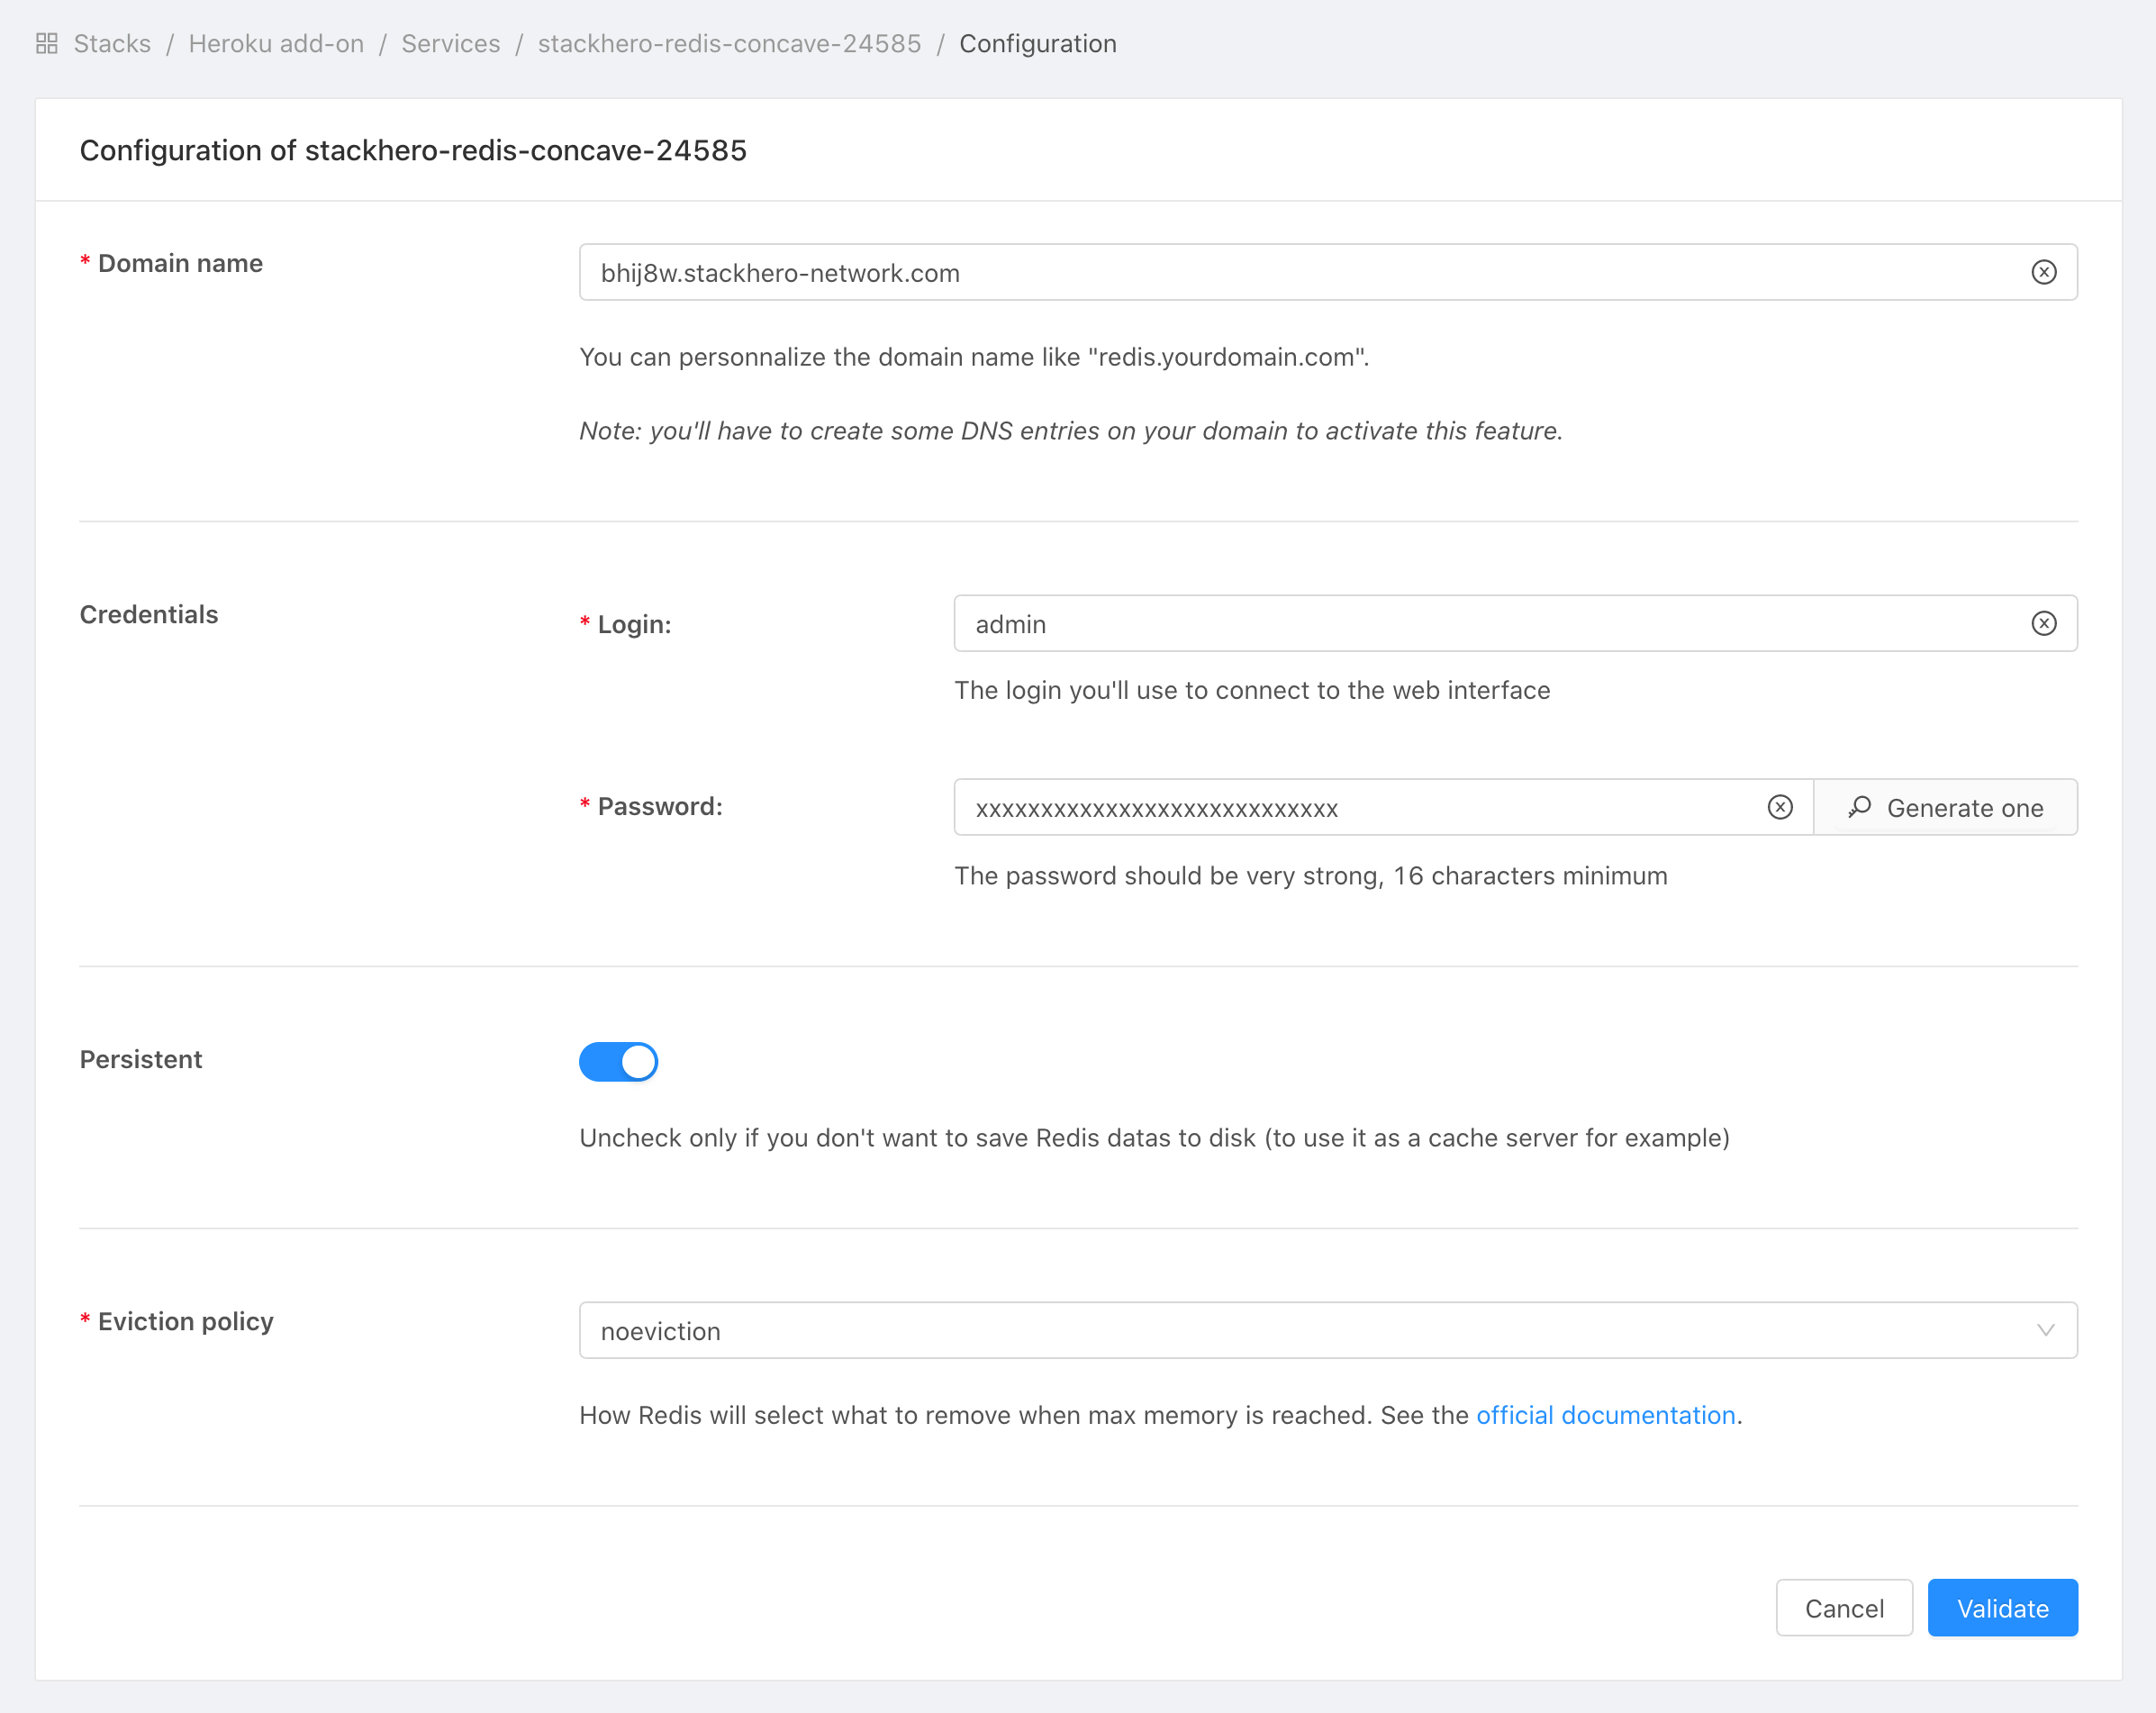This screenshot has height=1713, width=2156.
Task: Click the Generate one password button
Action: pos(1948,807)
